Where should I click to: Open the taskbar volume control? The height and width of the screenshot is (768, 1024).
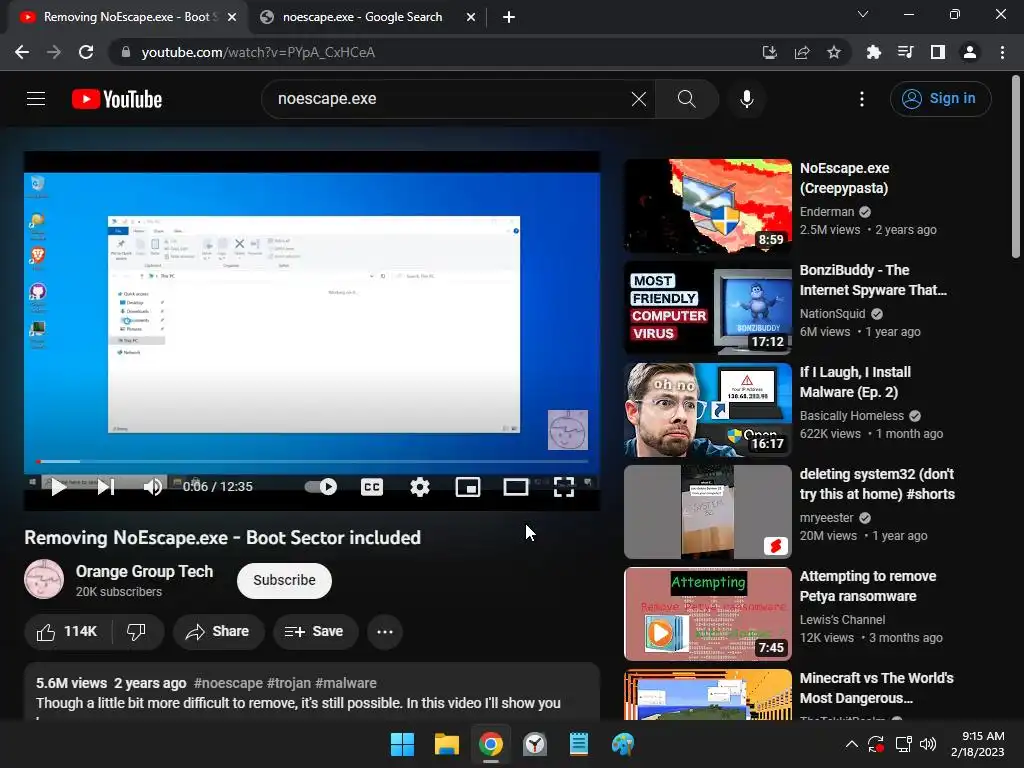(928, 744)
